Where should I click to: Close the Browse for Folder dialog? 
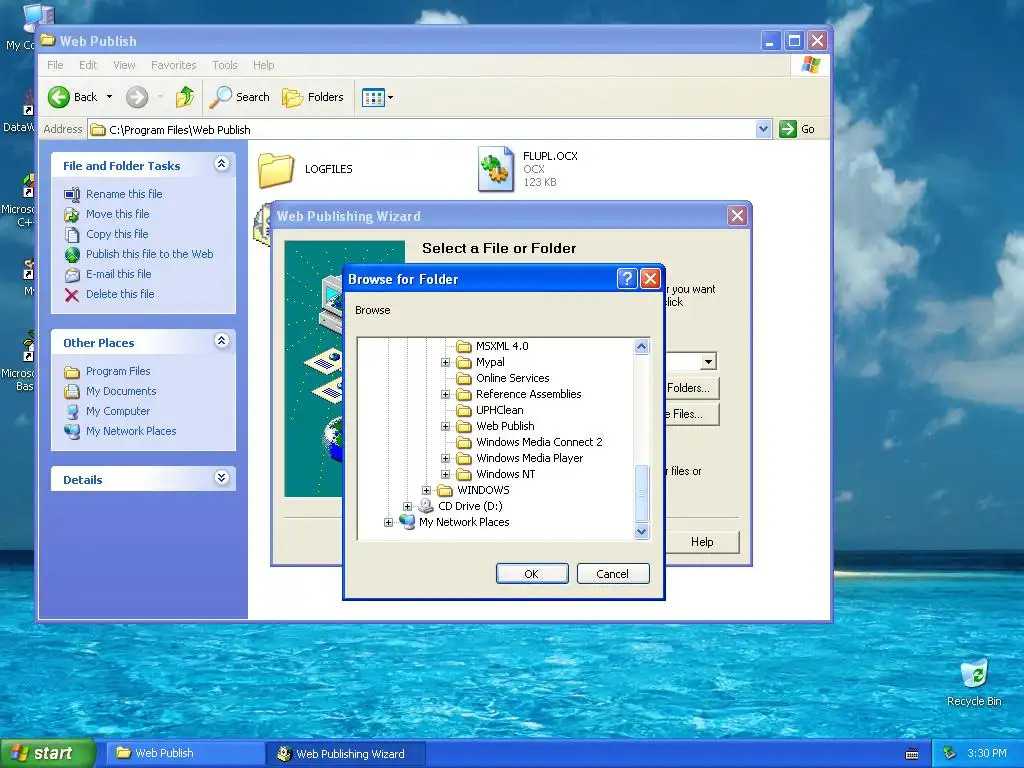pyautogui.click(x=650, y=279)
